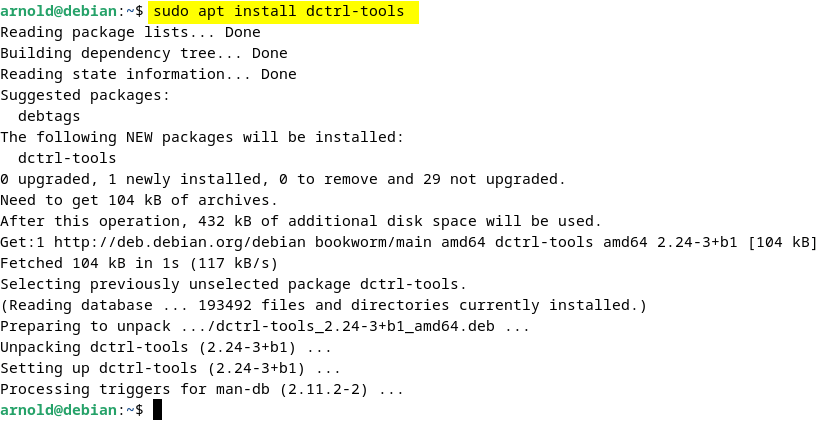Viewport: 816px width, 421px height.
Task: Click the 'Fetched 104 kB in 1s' line
Action: 140,263
